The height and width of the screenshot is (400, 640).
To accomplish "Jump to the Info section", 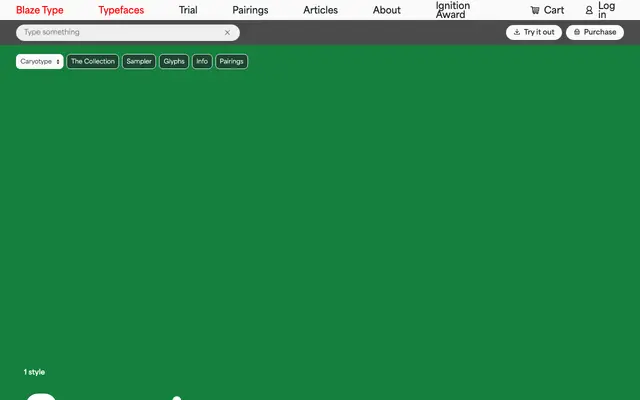I will 202,62.
